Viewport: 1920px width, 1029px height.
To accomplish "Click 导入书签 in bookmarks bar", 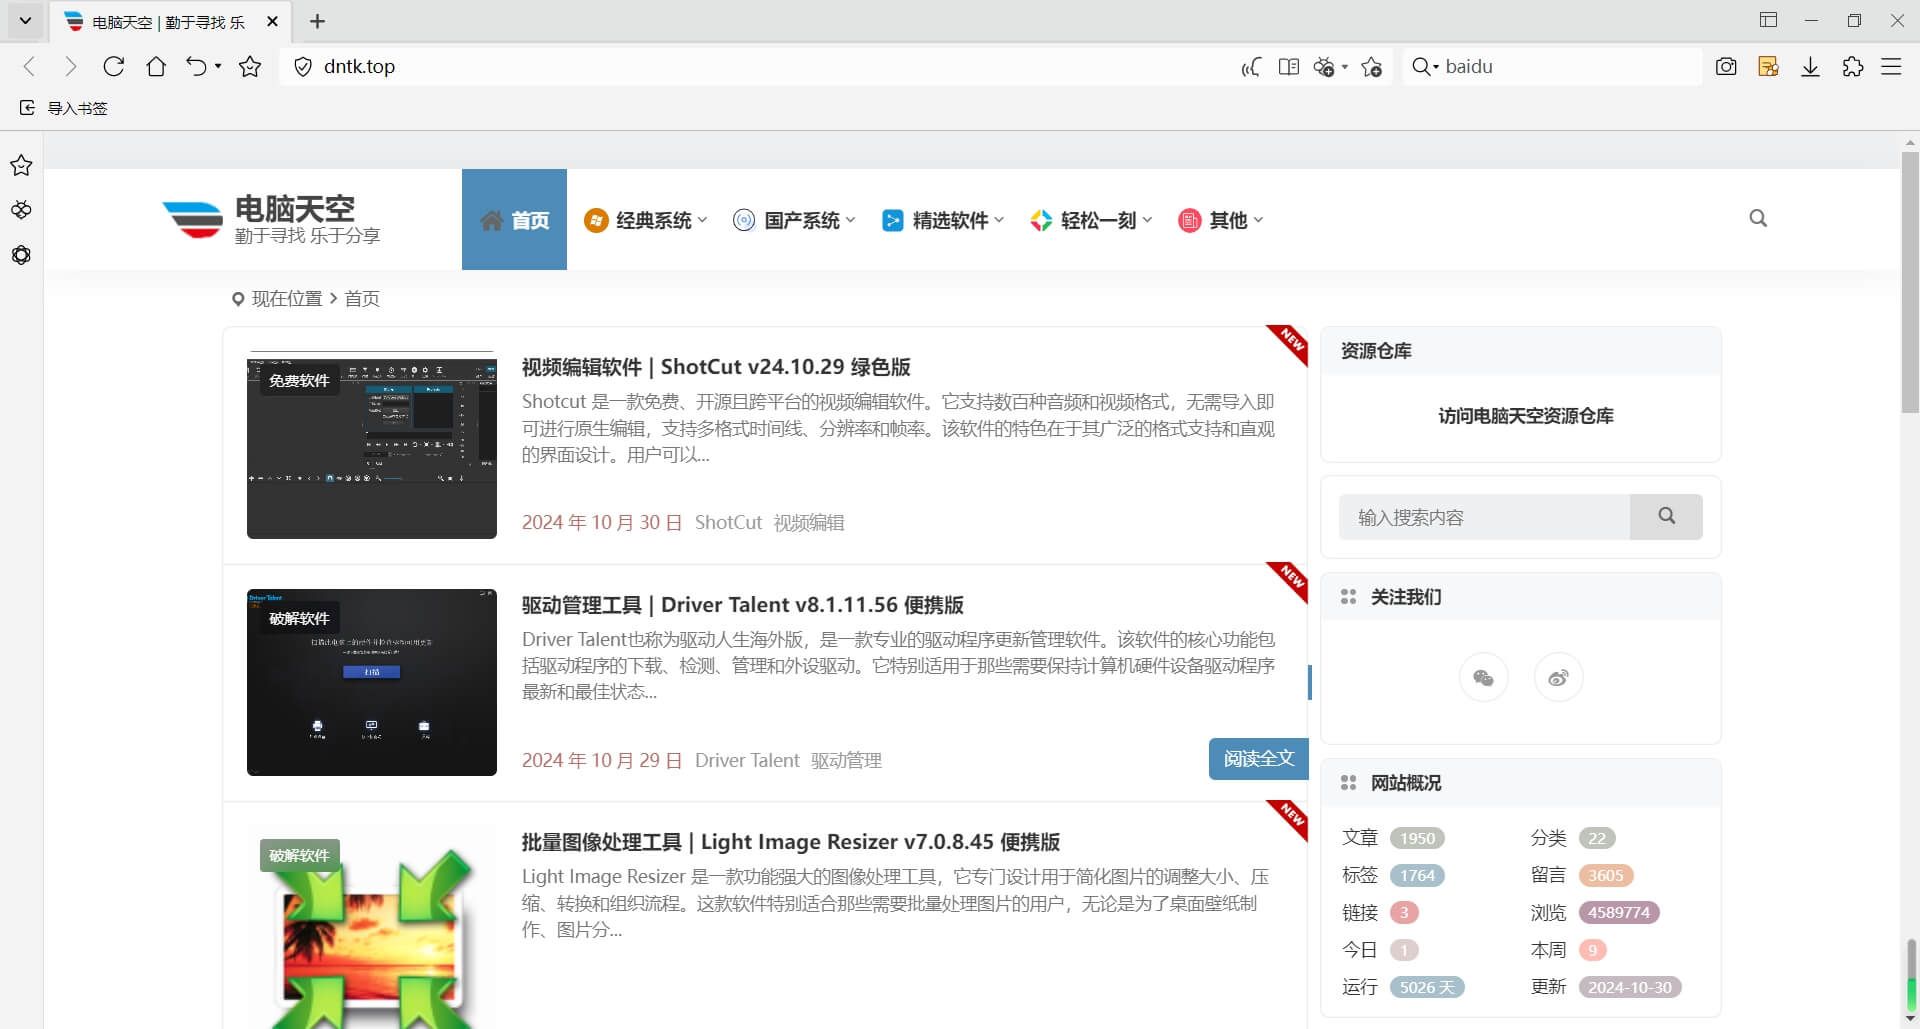I will pos(63,108).
